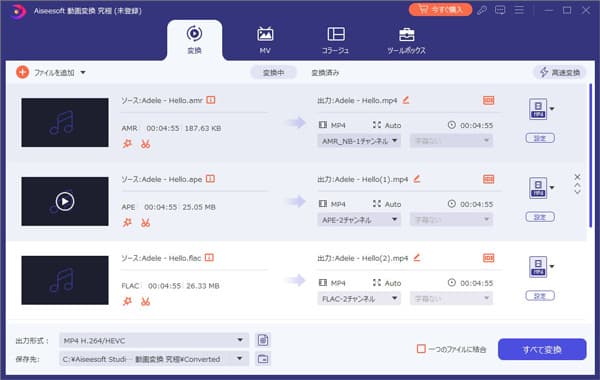Enable the merge into one file checkbox
The image size is (600, 380).
click(x=421, y=349)
